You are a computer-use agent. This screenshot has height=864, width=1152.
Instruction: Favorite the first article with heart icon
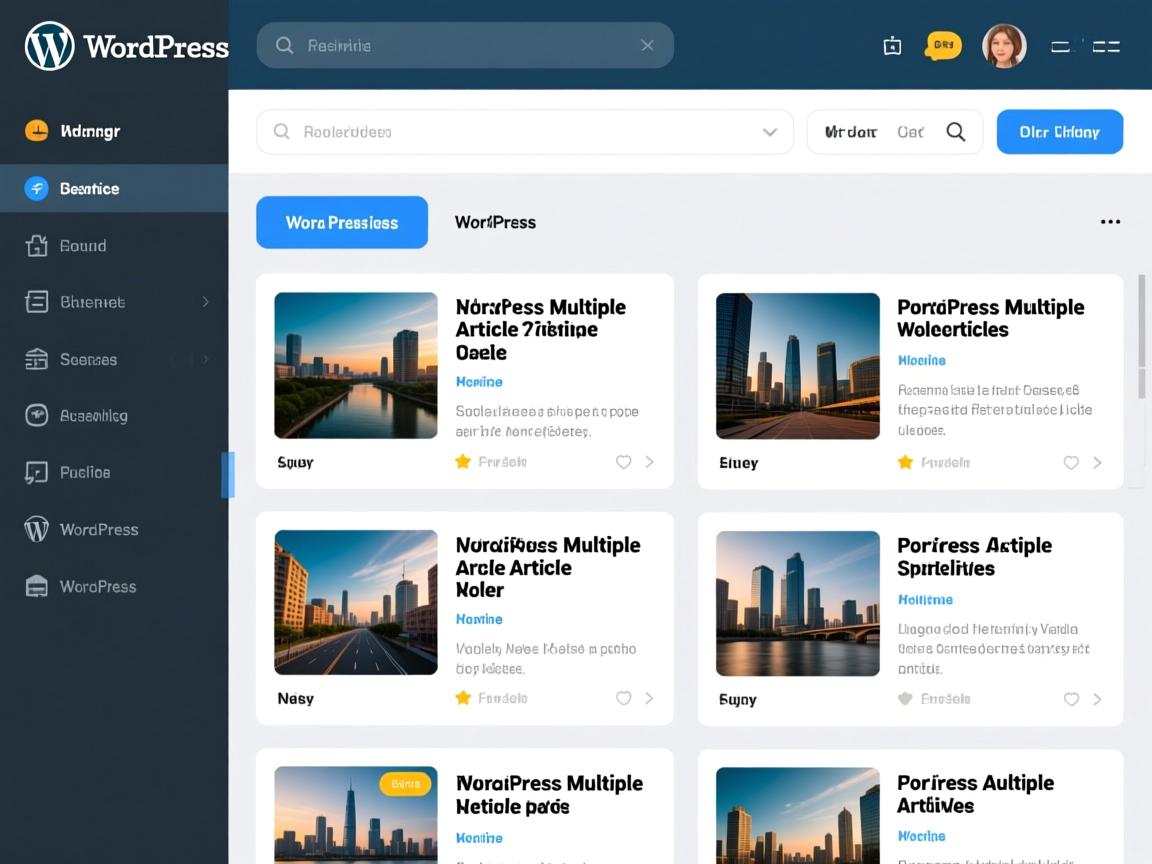pyautogui.click(x=623, y=462)
